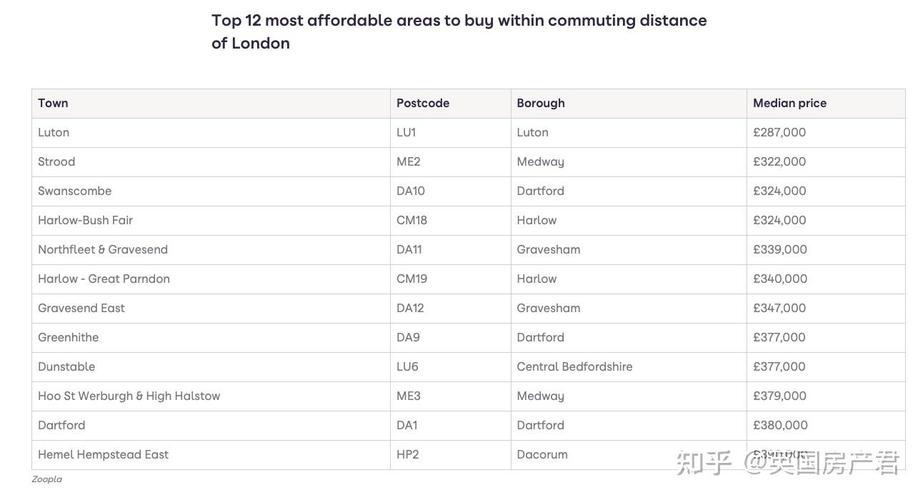Click the "Postcode" column header
This screenshot has width=923, height=500.
point(423,103)
